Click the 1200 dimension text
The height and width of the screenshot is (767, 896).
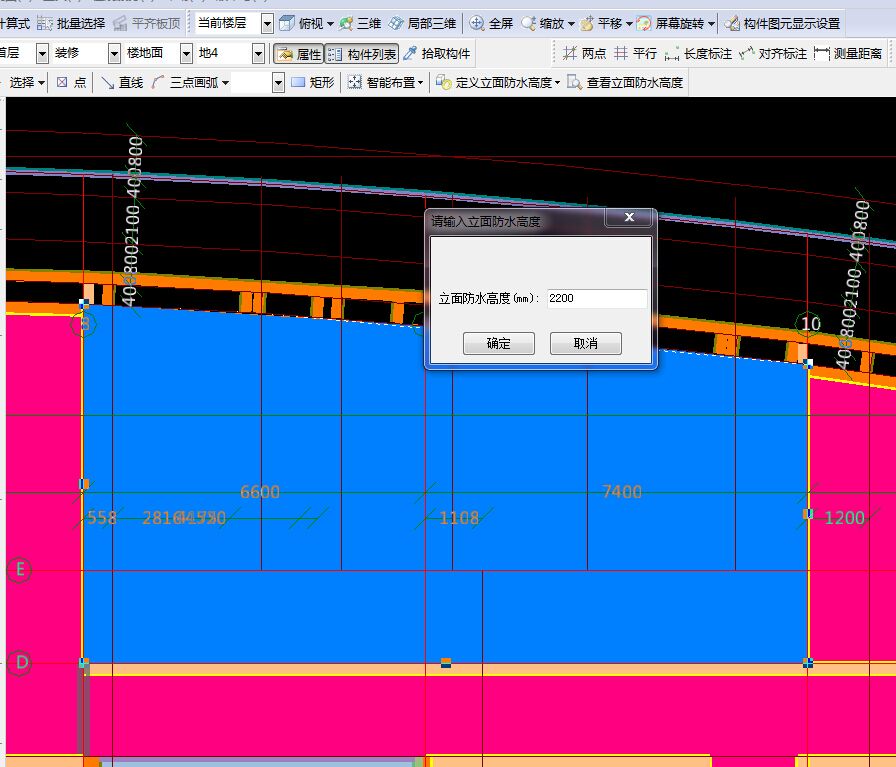click(x=845, y=518)
